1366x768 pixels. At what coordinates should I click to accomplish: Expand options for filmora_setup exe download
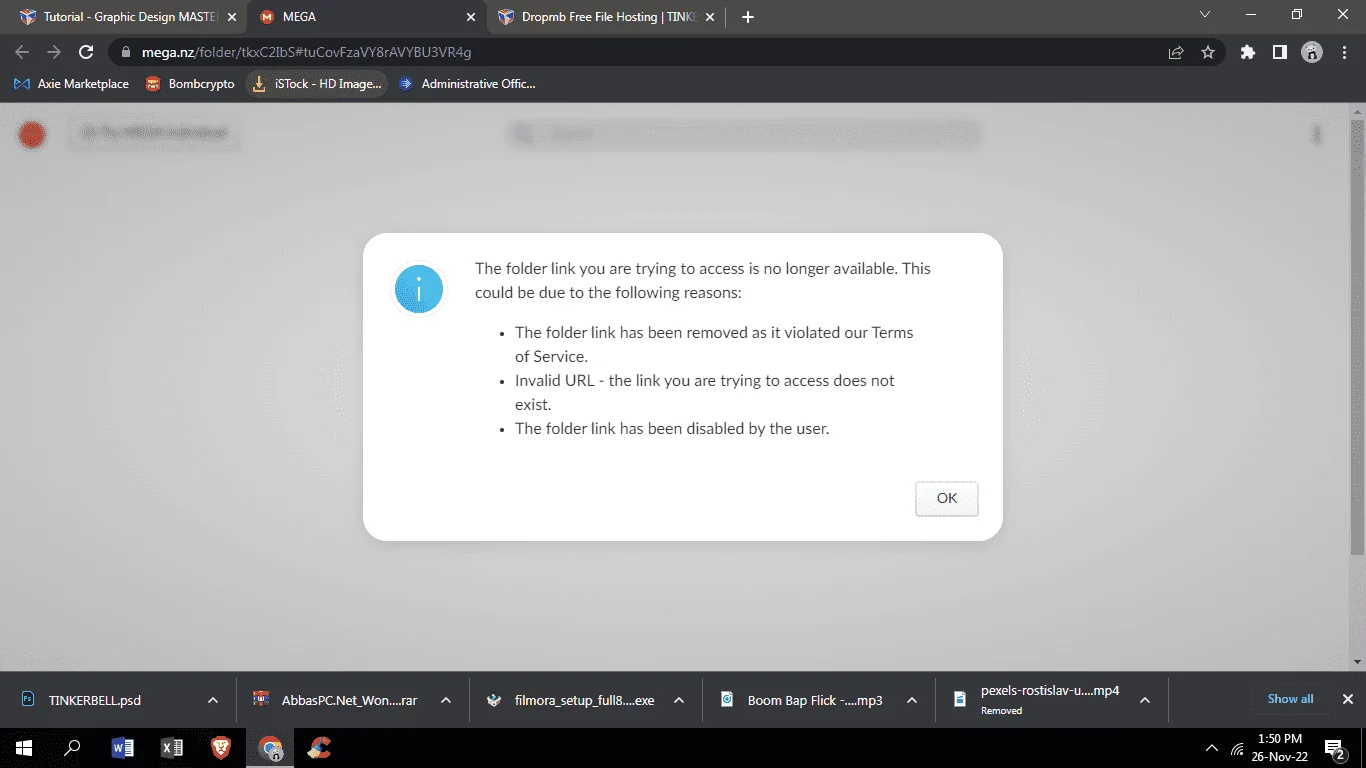tap(679, 700)
